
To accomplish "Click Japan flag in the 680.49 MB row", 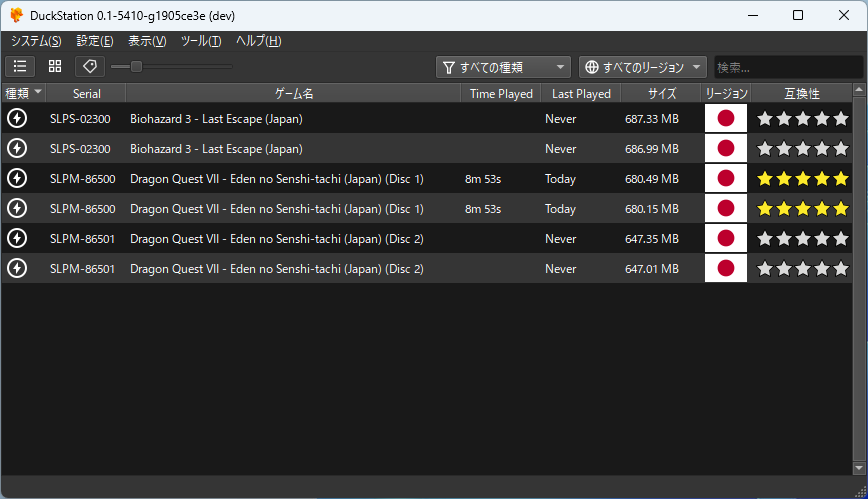I will click(x=726, y=178).
